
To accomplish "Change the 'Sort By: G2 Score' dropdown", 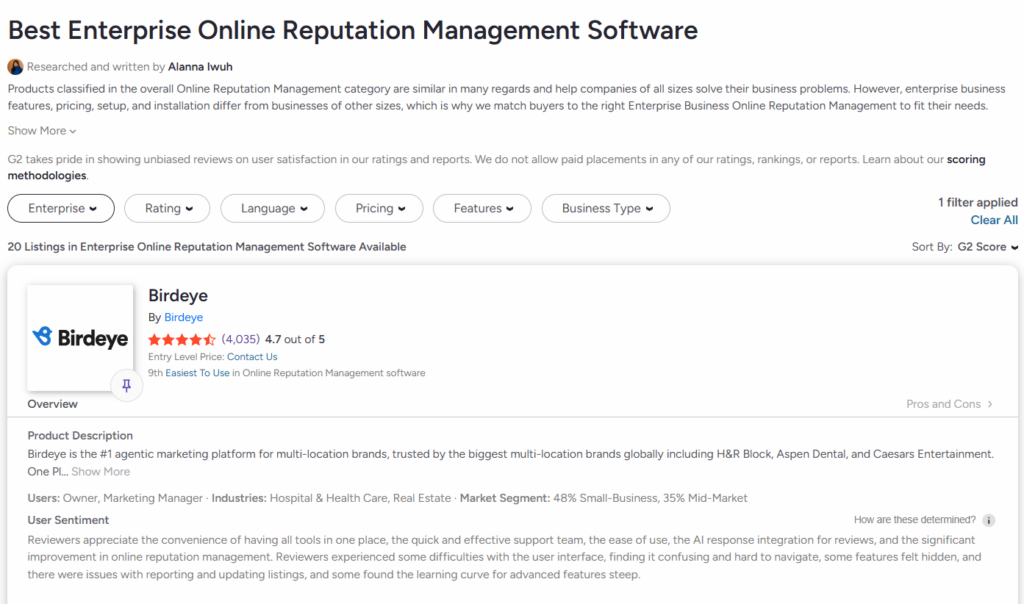I will 965,247.
